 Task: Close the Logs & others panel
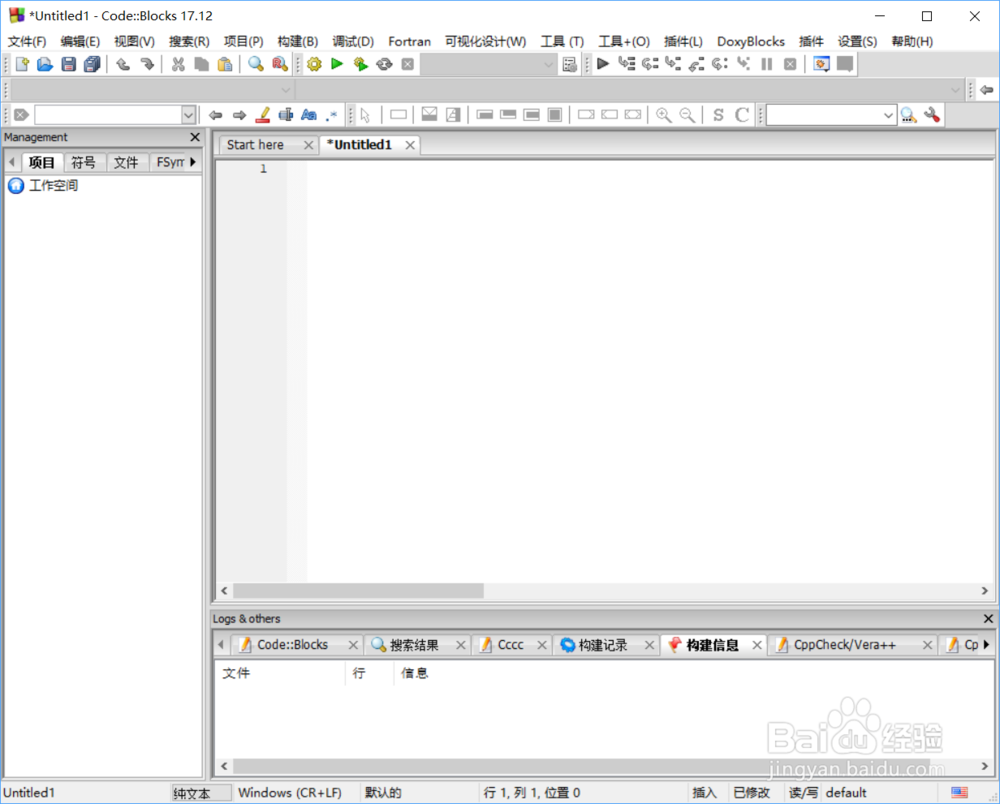point(988,618)
